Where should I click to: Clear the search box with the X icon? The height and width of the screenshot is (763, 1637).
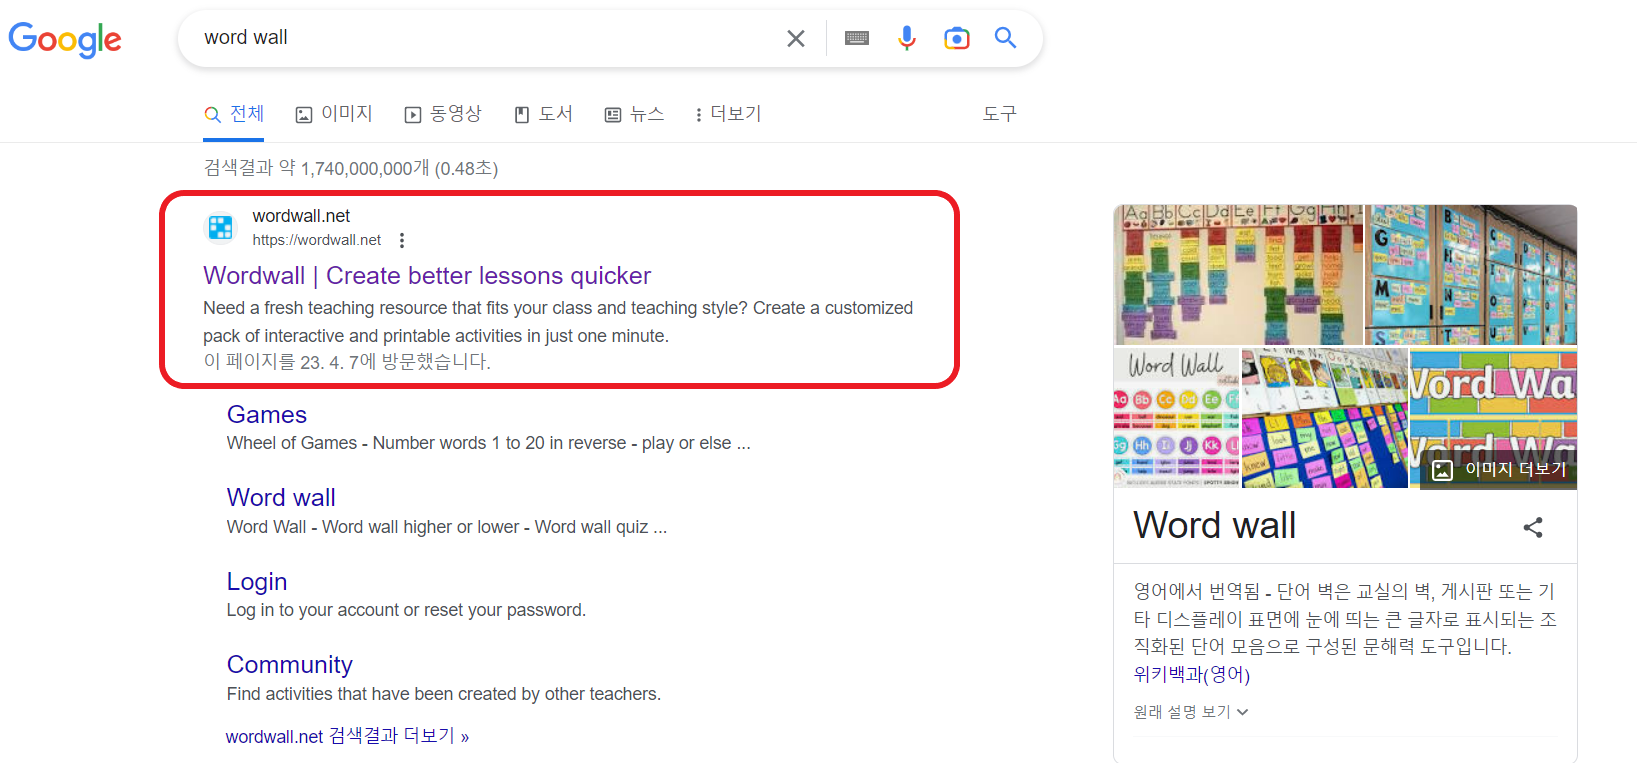tap(796, 38)
